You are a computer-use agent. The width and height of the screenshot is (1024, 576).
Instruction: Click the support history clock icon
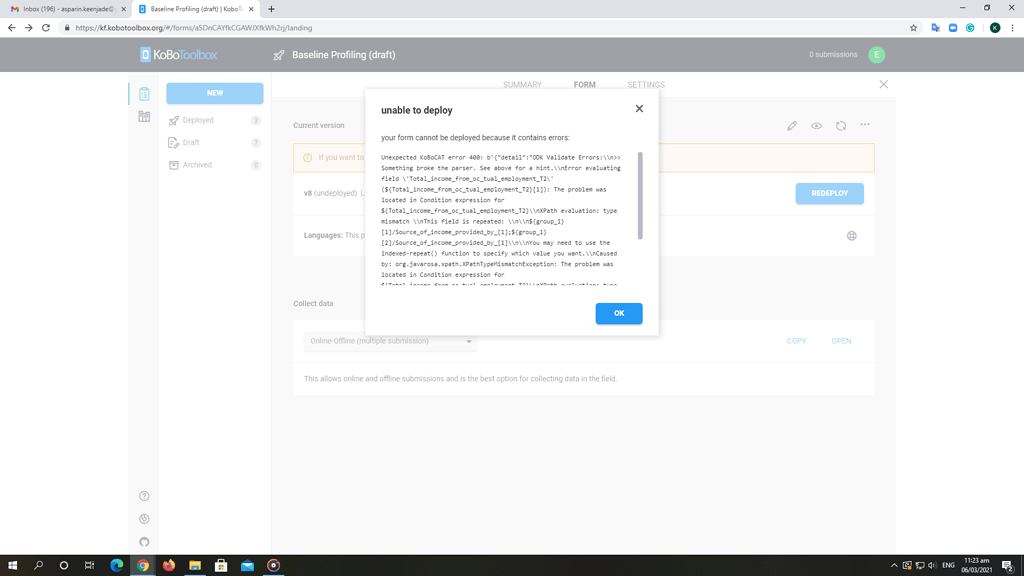pyautogui.click(x=143, y=519)
